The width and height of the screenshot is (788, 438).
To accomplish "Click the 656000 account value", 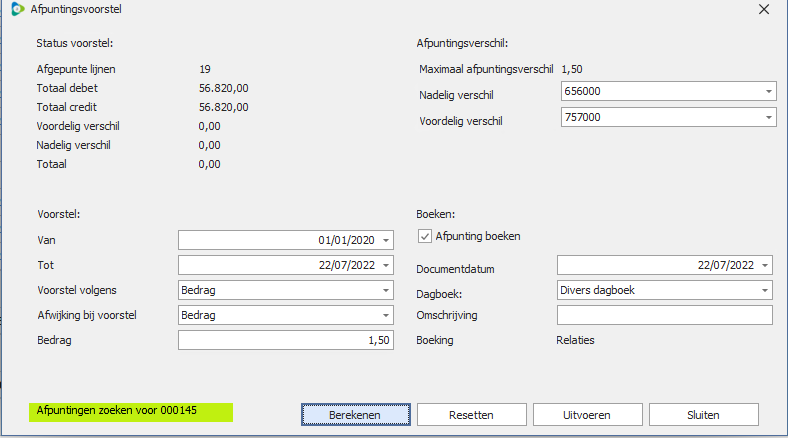I will tap(582, 91).
